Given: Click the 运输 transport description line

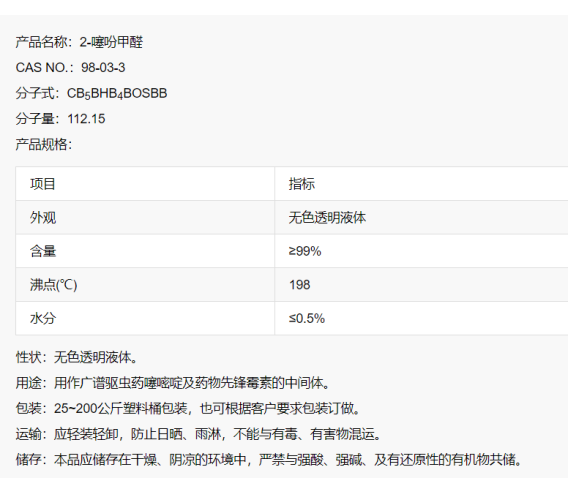Looking at the screenshot, I should click(x=199, y=434).
